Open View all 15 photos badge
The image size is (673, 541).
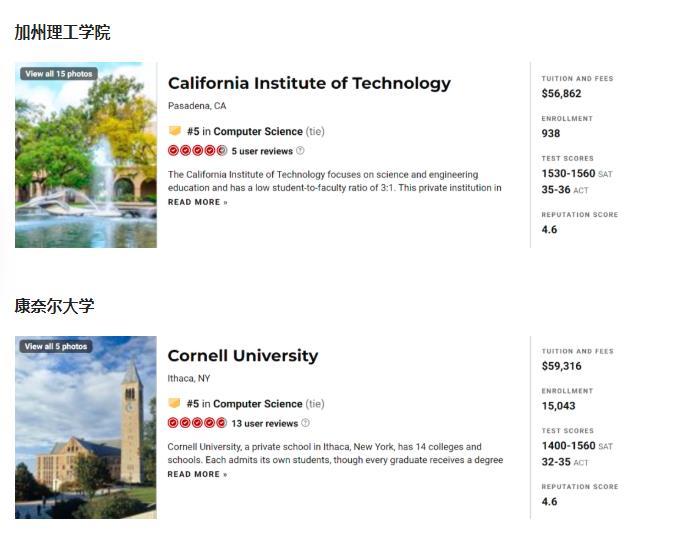click(x=59, y=74)
